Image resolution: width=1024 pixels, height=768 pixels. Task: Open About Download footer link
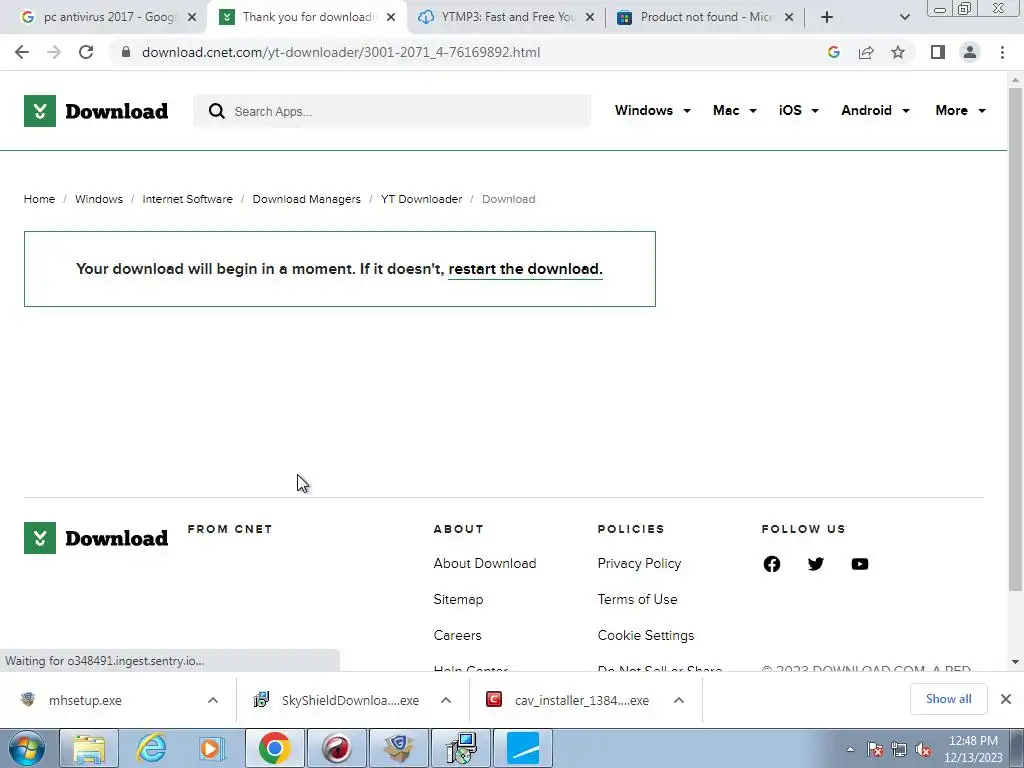click(485, 563)
